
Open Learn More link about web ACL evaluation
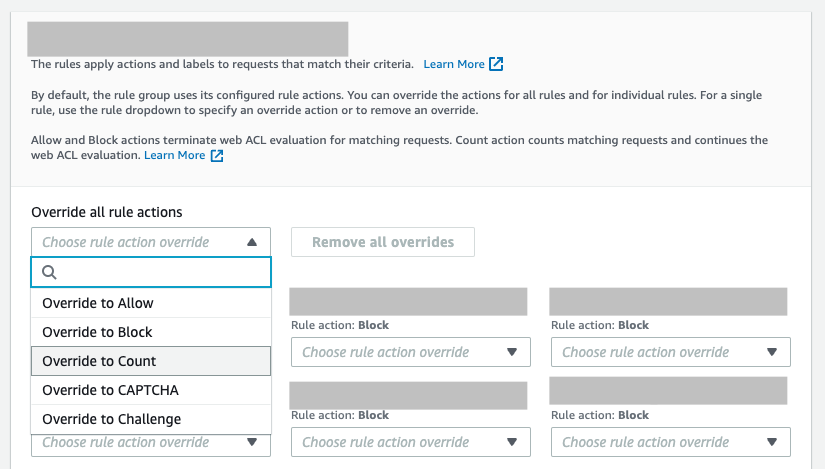click(174, 156)
